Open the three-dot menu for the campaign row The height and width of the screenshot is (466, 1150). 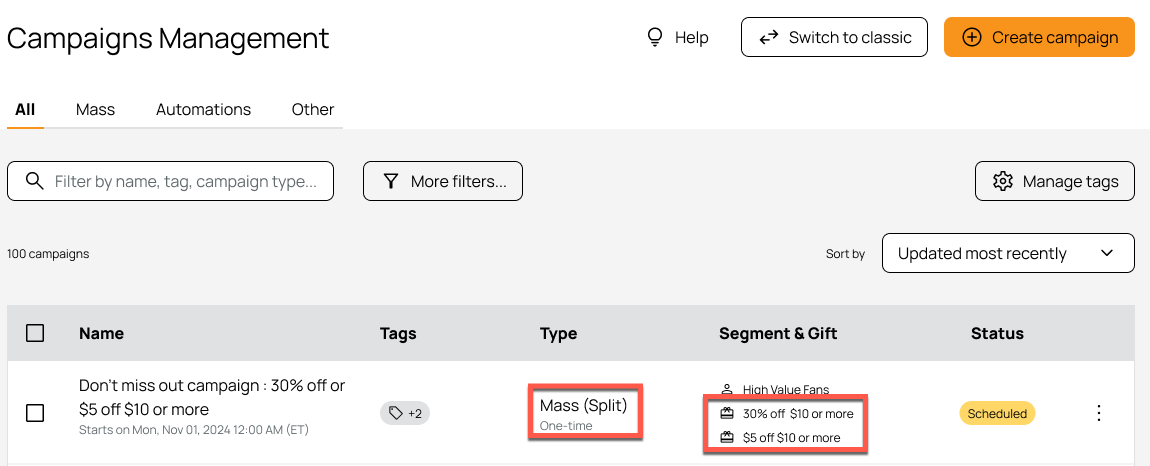click(1099, 413)
